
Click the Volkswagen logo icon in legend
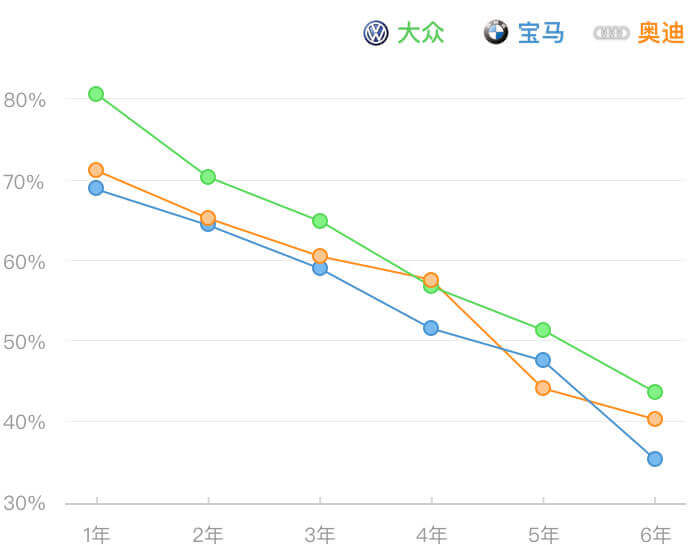pos(376,33)
